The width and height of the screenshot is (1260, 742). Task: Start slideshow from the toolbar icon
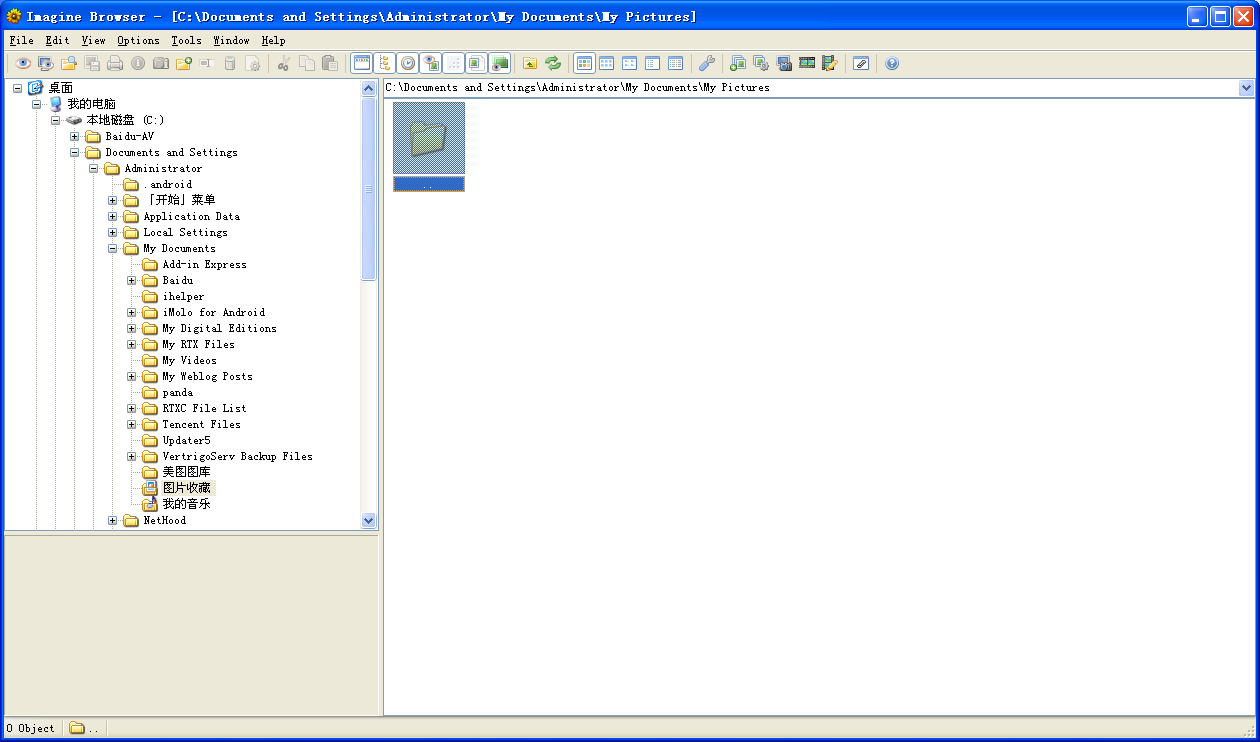pyautogui.click(x=46, y=63)
